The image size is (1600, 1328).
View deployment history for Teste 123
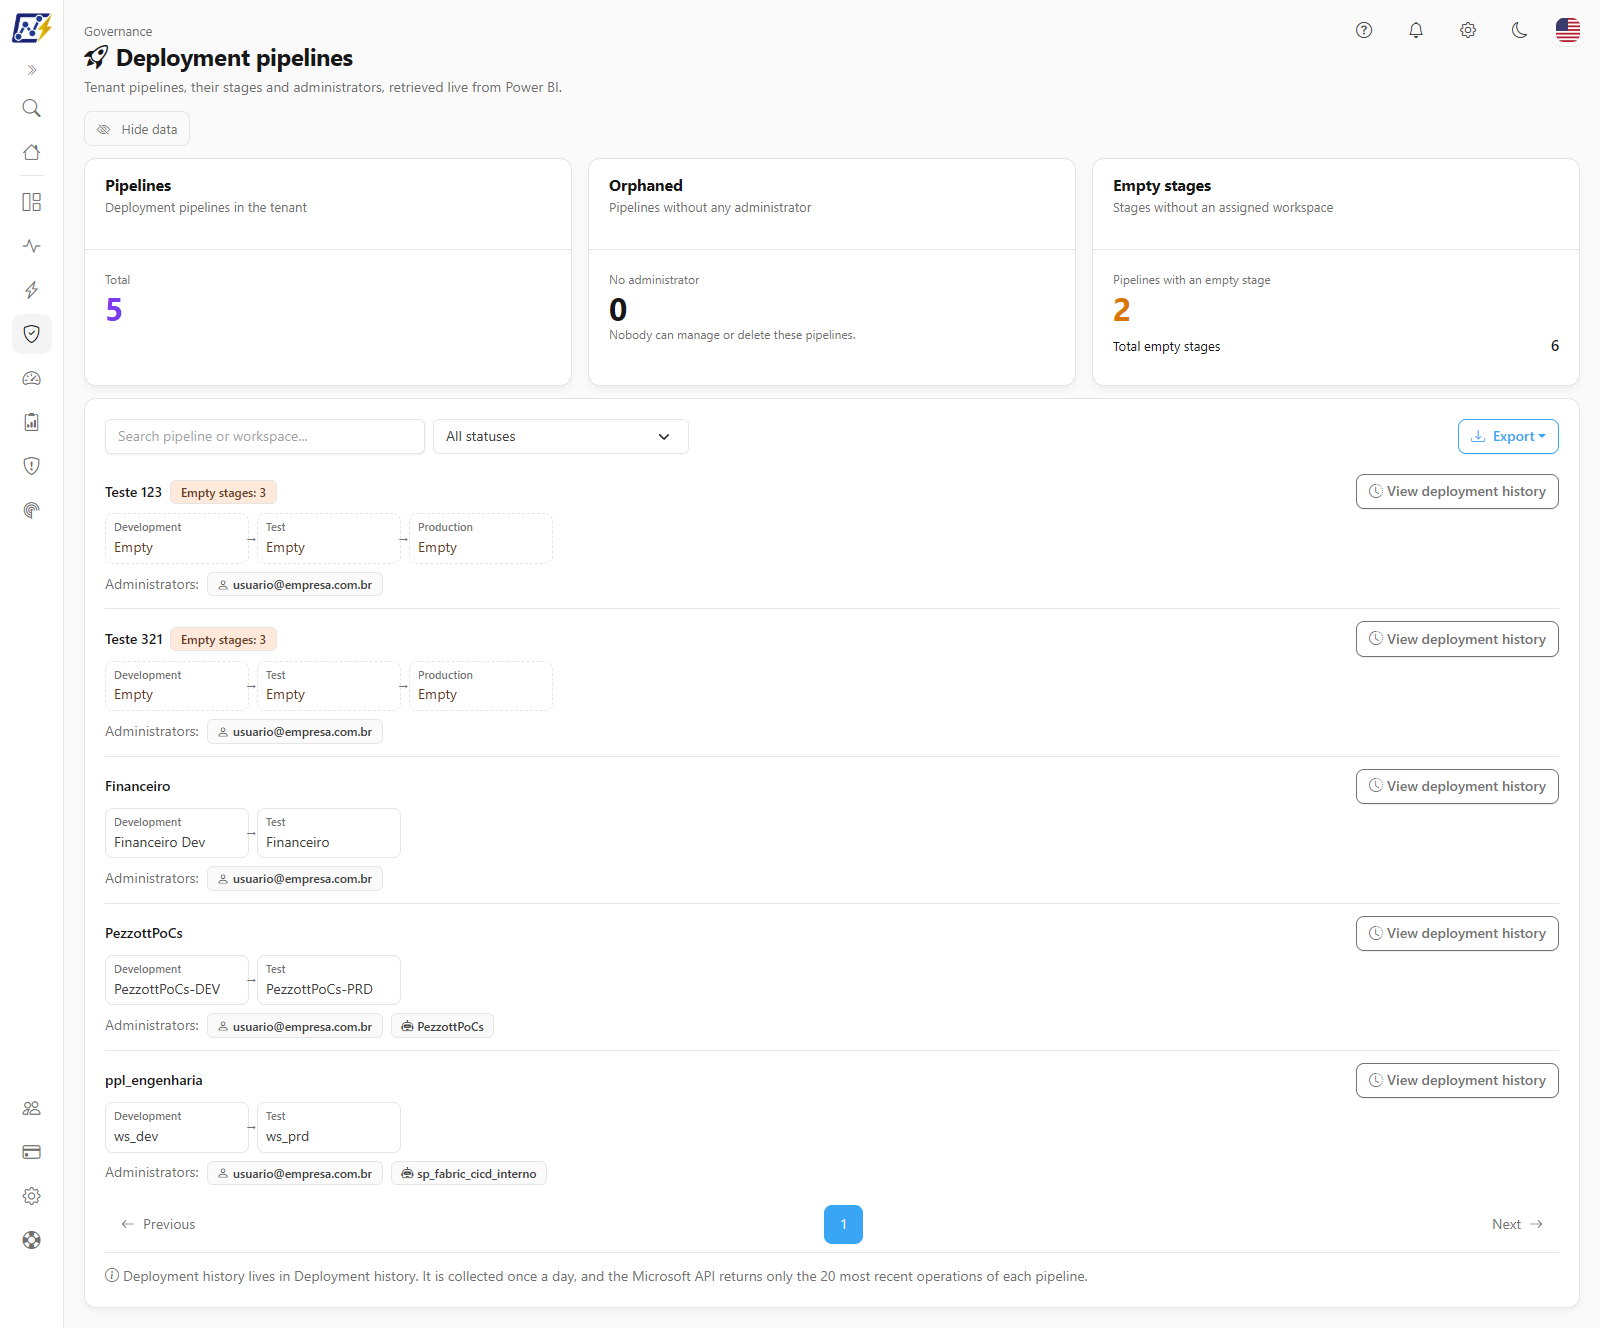1457,492
